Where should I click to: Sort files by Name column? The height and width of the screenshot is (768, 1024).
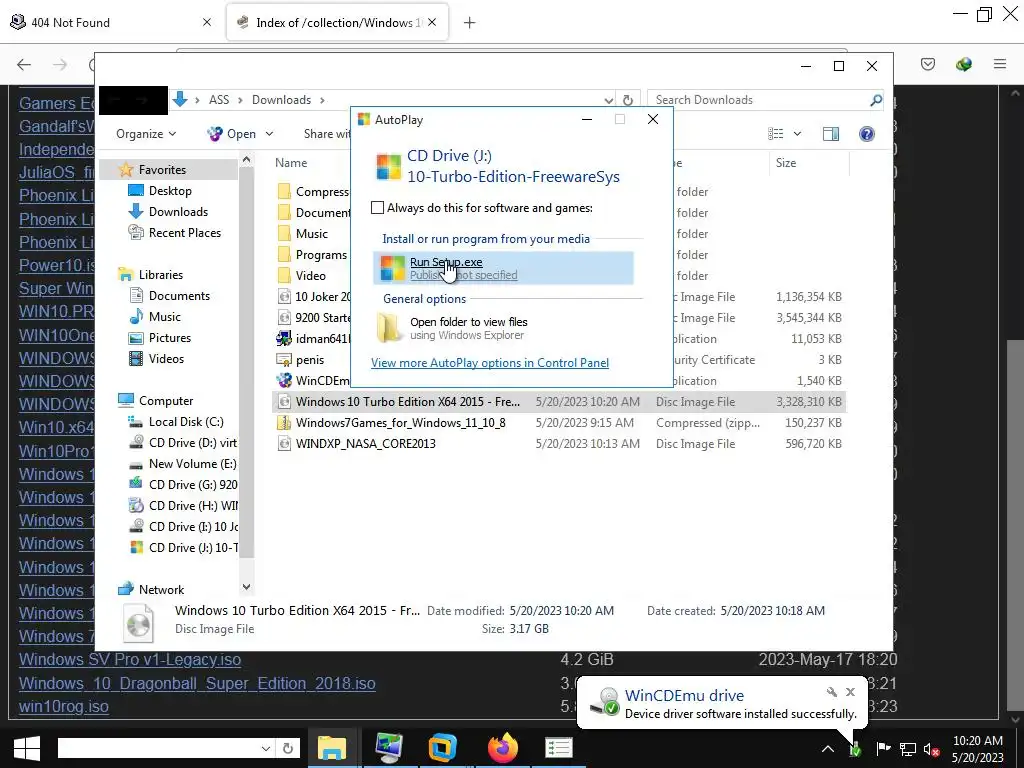[291, 163]
